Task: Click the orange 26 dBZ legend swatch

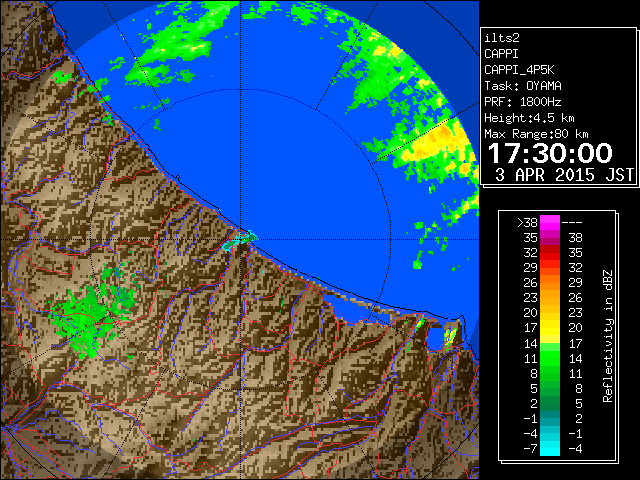Action: click(550, 283)
